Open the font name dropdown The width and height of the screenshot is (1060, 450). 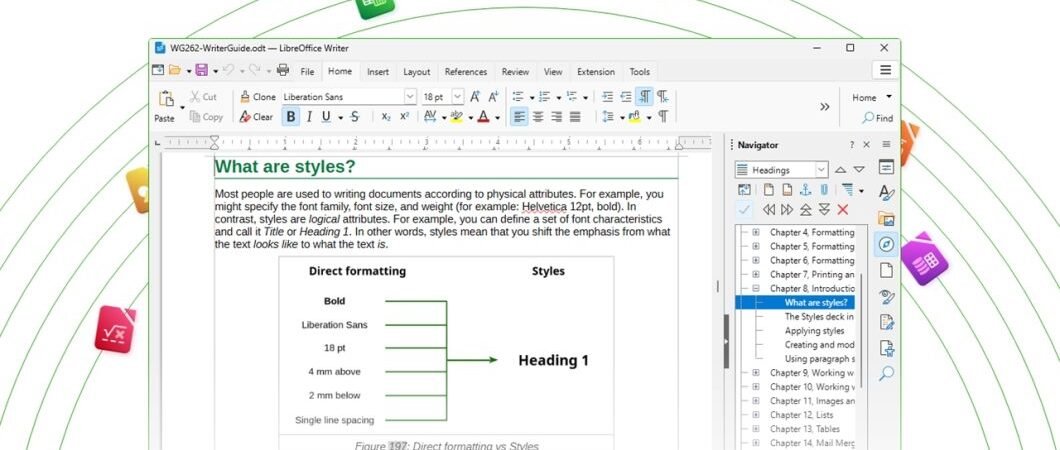click(x=410, y=97)
